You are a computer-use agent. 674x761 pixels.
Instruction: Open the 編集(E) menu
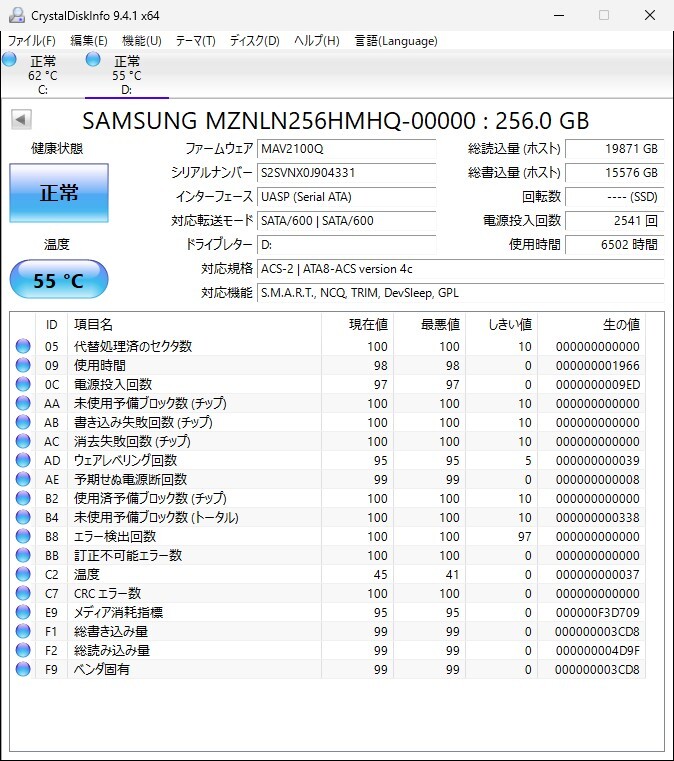point(89,41)
